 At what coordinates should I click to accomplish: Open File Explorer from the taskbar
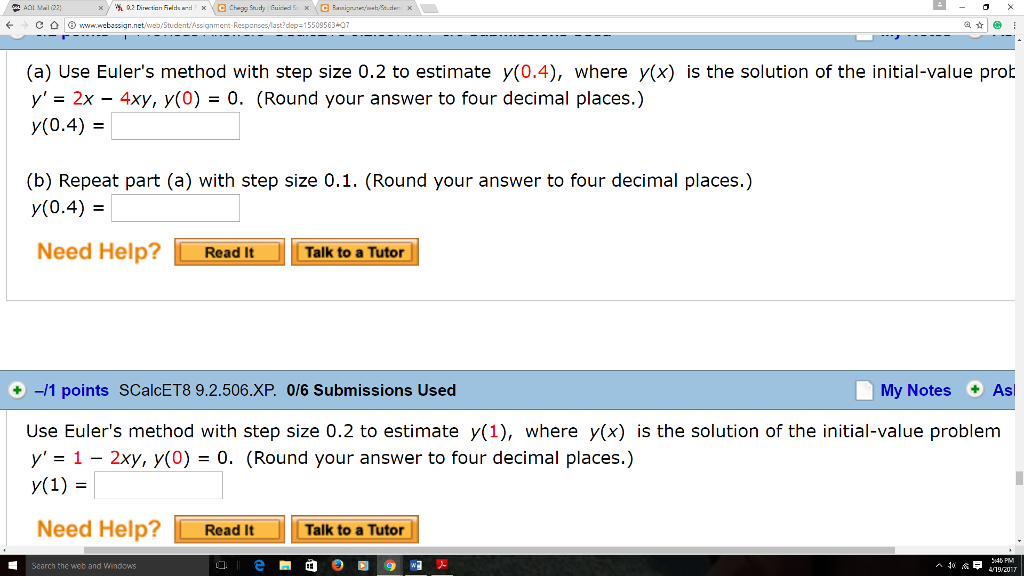click(x=283, y=566)
